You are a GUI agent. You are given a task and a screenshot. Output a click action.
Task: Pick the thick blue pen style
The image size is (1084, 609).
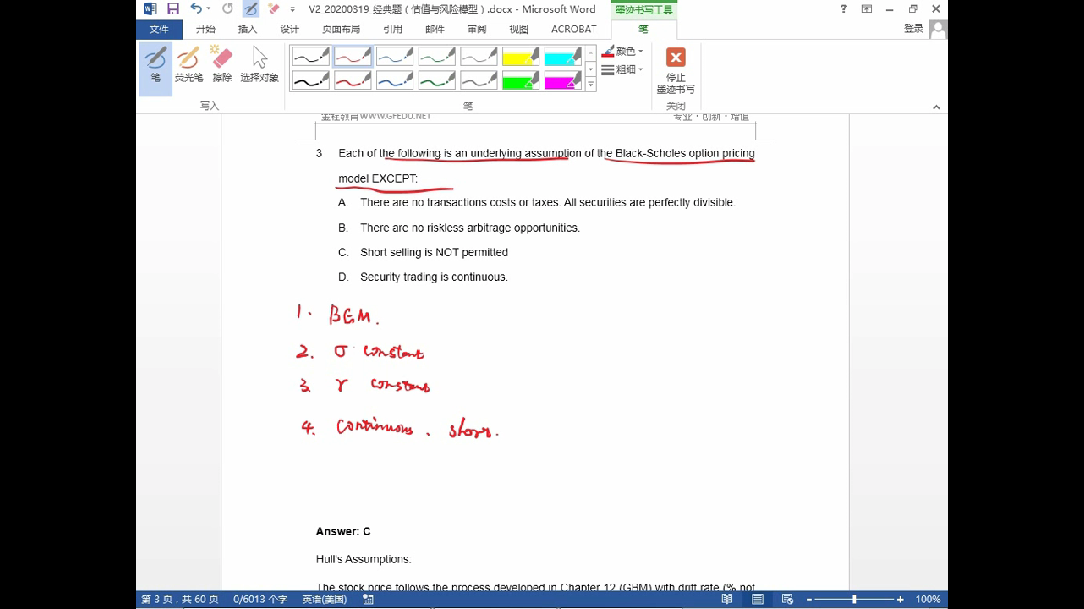(x=395, y=81)
